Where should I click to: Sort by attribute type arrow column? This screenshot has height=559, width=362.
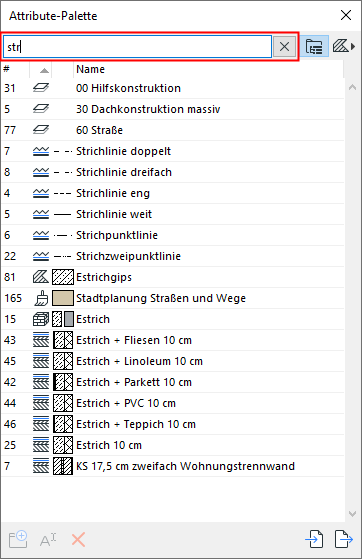(44, 70)
